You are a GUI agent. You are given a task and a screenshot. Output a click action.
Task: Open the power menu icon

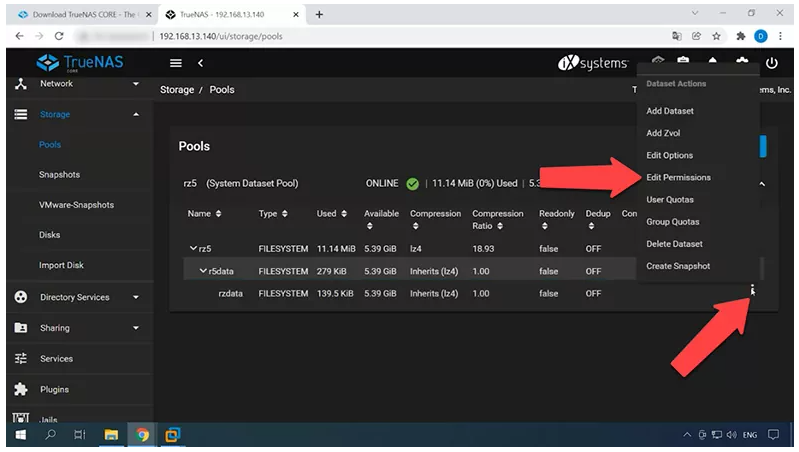click(771, 63)
